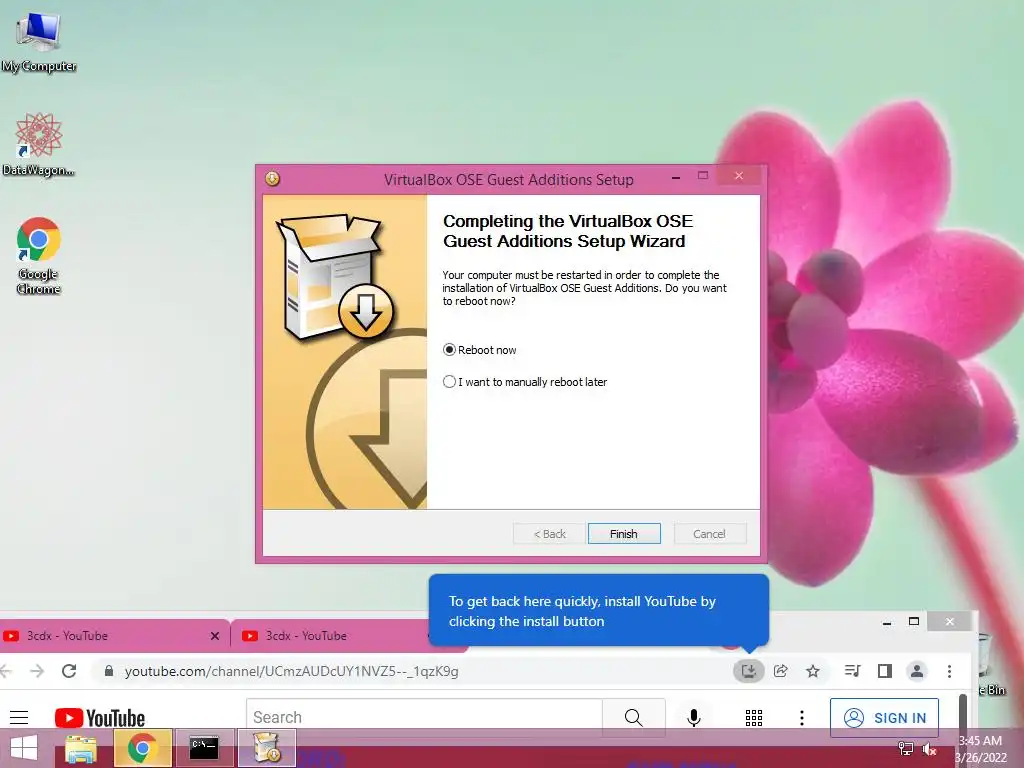Click the YouTube logo
1024x768 pixels.
tap(100, 718)
